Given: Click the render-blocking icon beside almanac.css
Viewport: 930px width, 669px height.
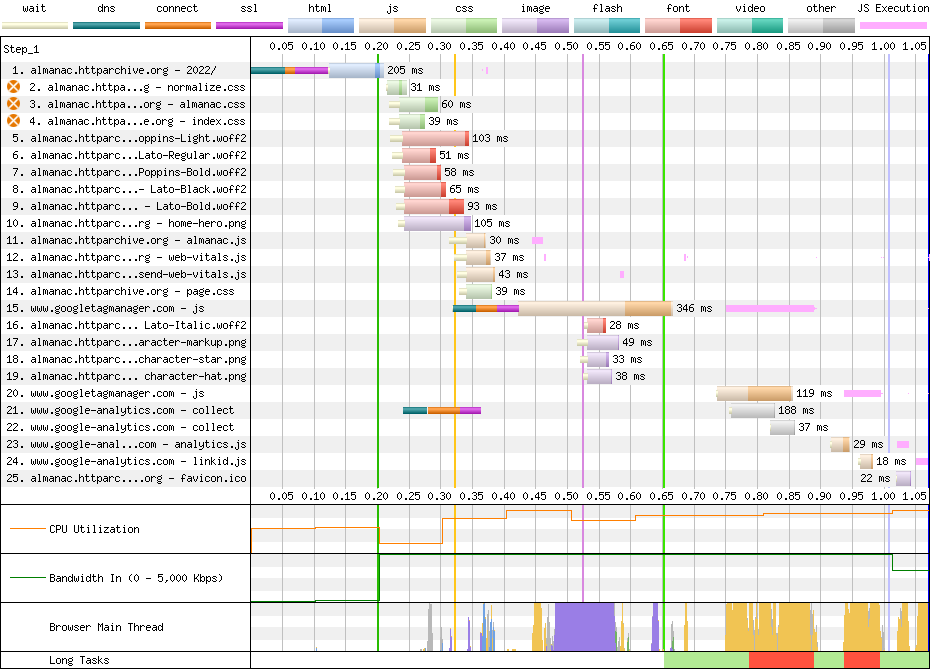Looking at the screenshot, I should pos(14,104).
